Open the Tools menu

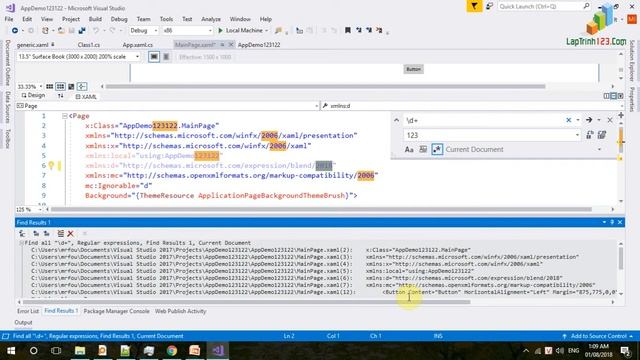pyautogui.click(x=166, y=19)
